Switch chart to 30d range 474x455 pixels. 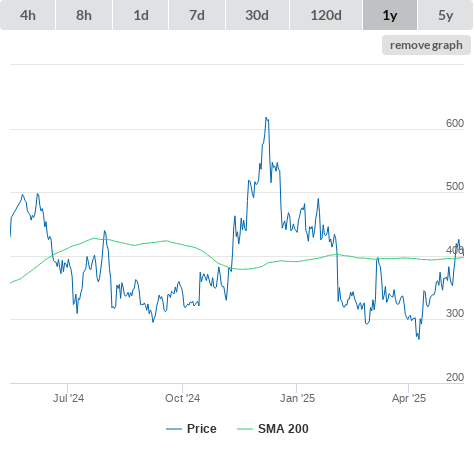(257, 15)
